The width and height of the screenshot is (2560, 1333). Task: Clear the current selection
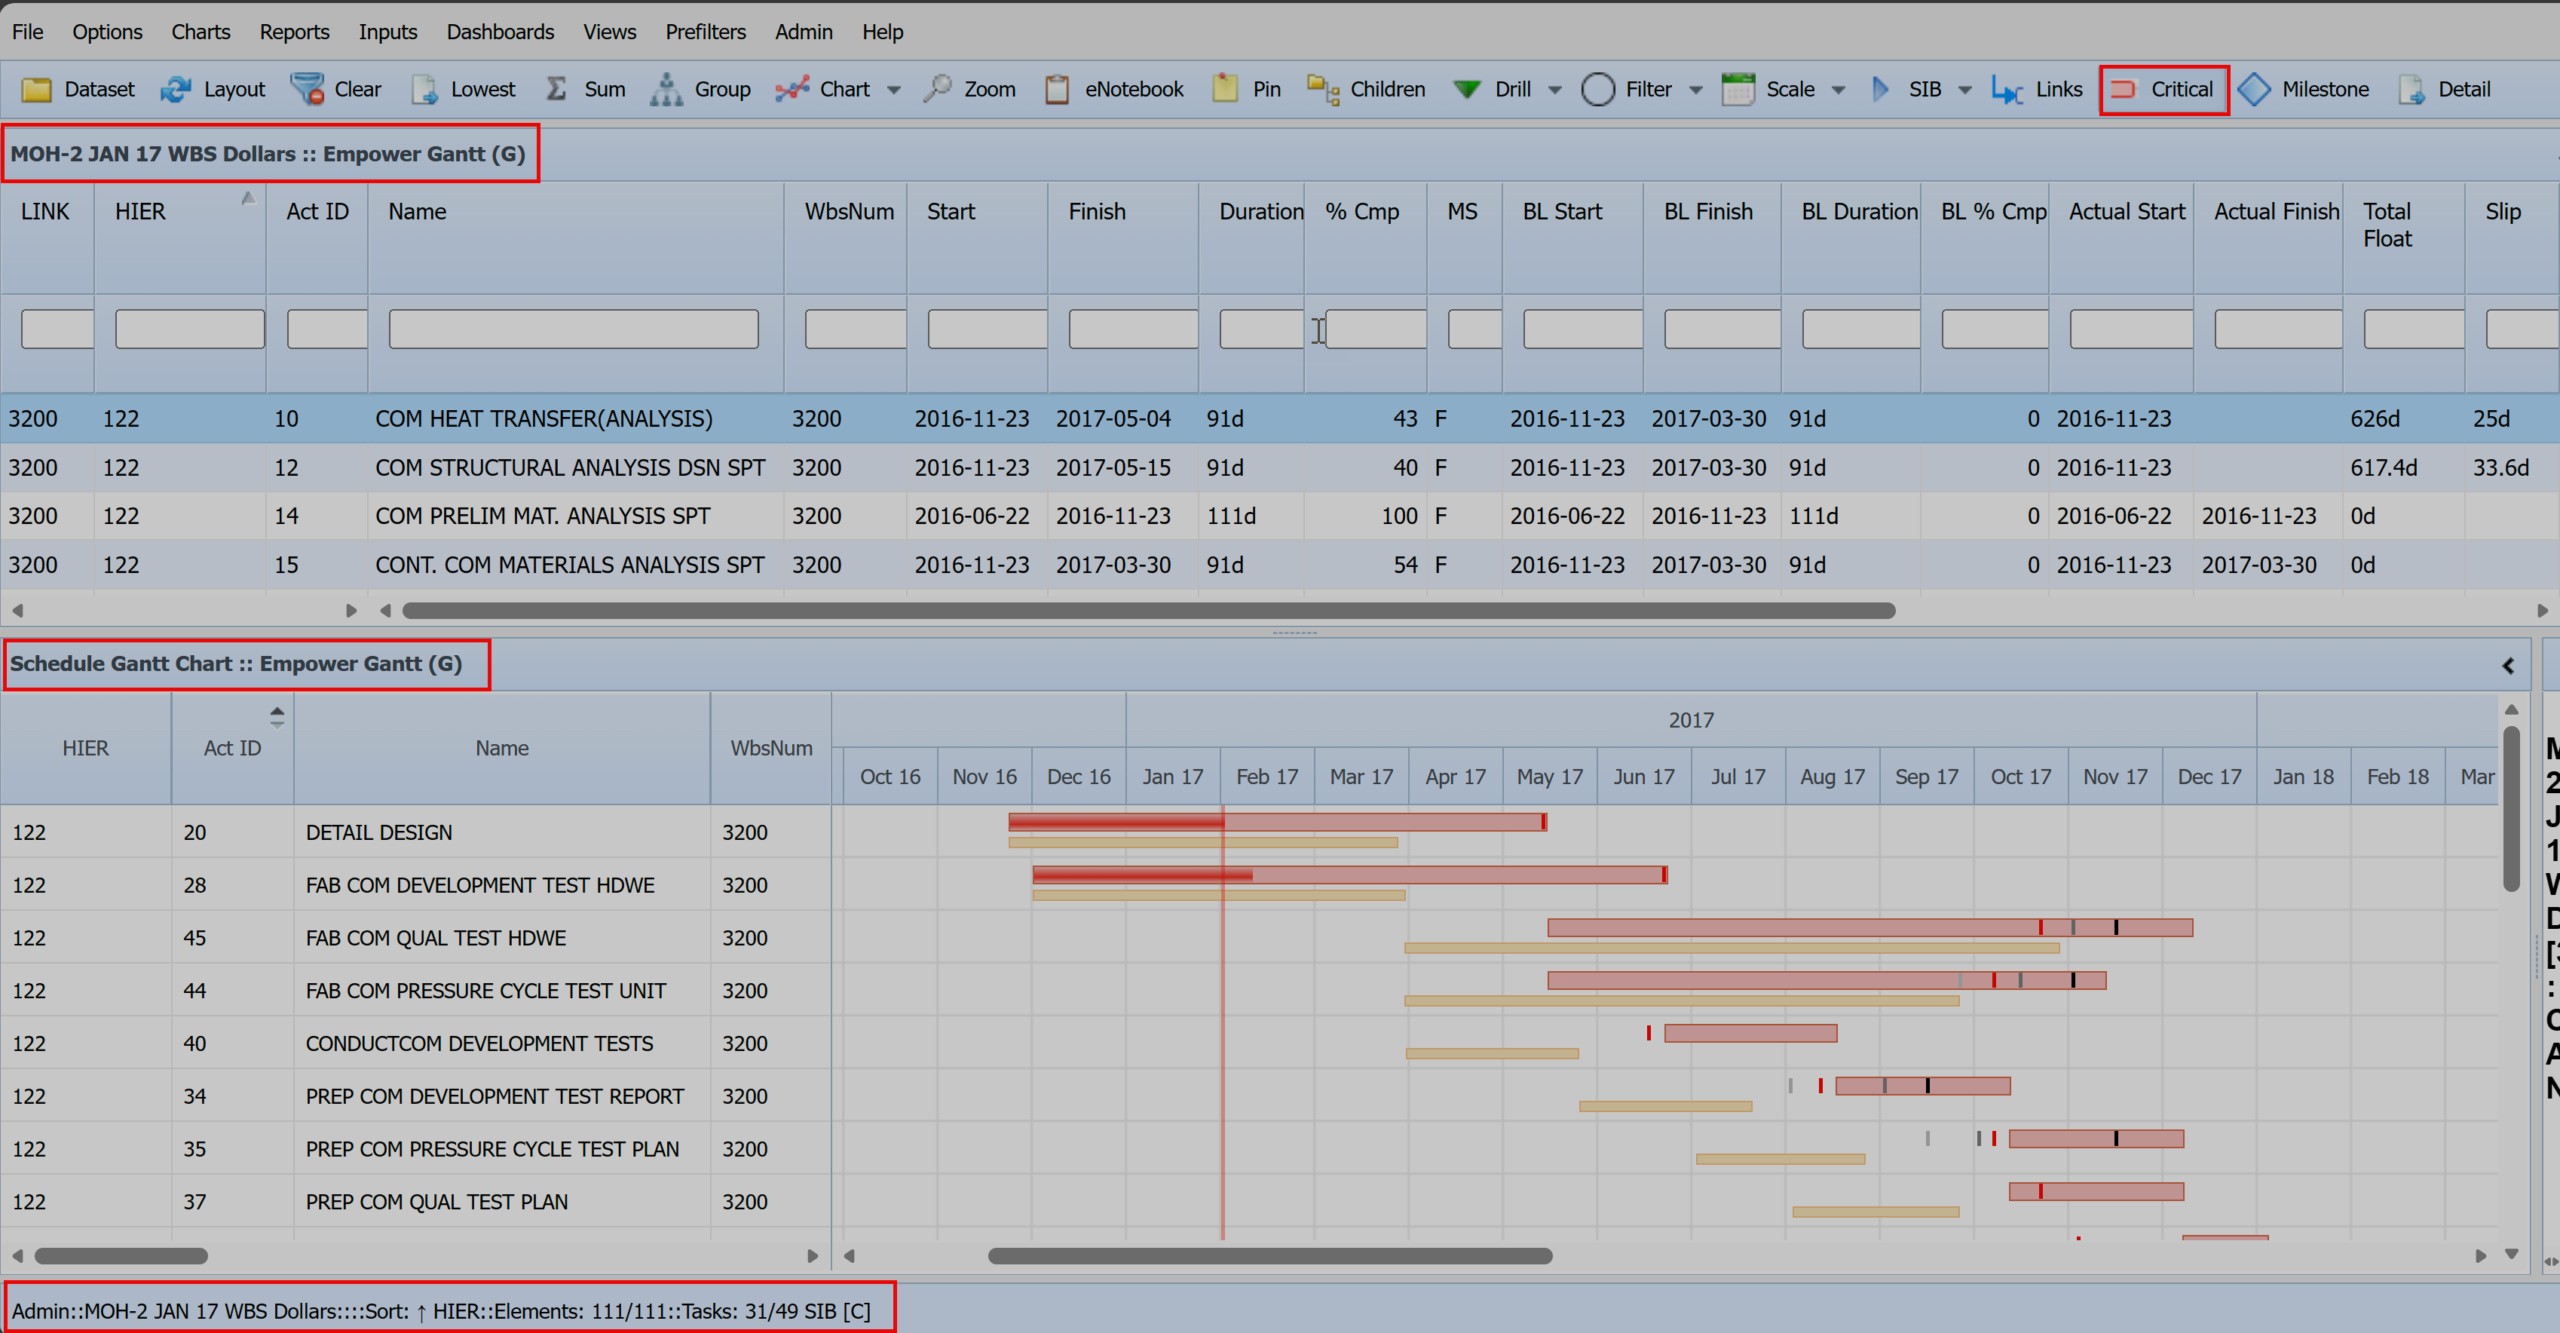(x=336, y=89)
